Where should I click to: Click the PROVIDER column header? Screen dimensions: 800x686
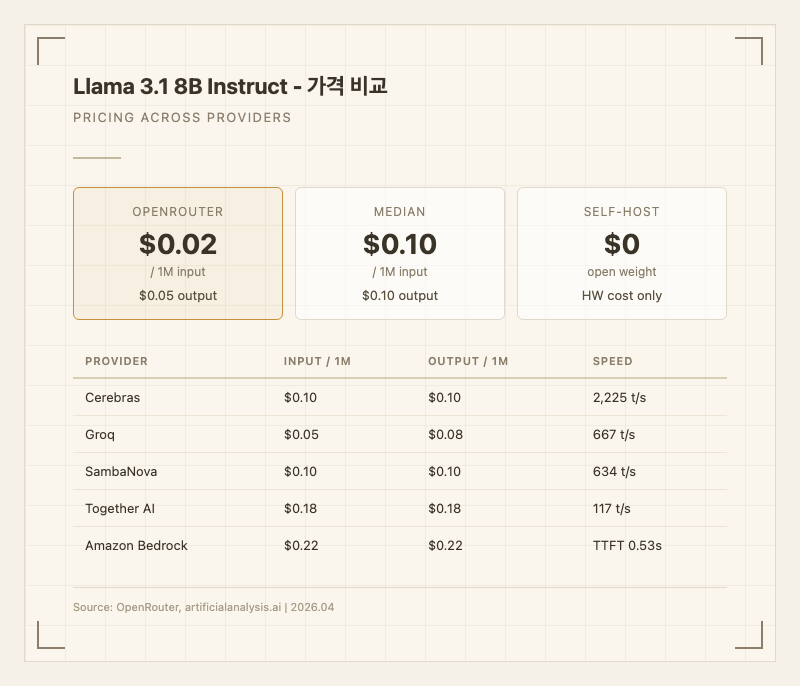tap(117, 361)
